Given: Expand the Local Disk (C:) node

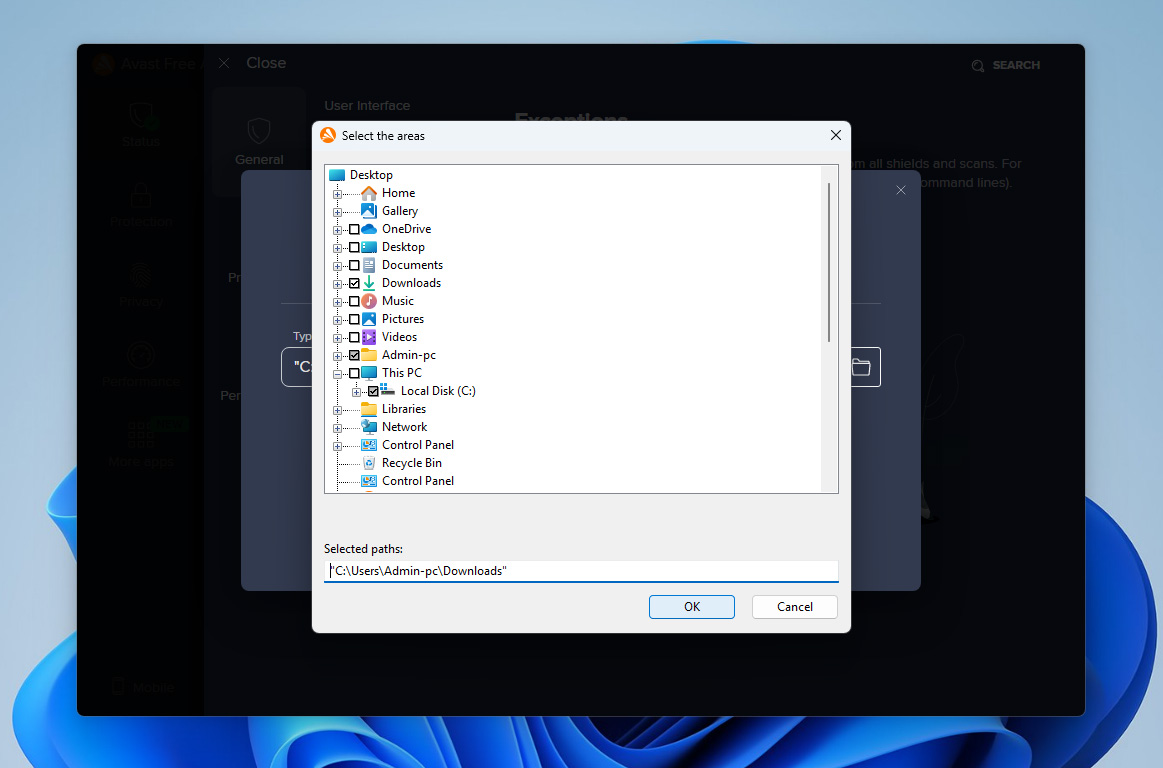Looking at the screenshot, I should click(356, 392).
